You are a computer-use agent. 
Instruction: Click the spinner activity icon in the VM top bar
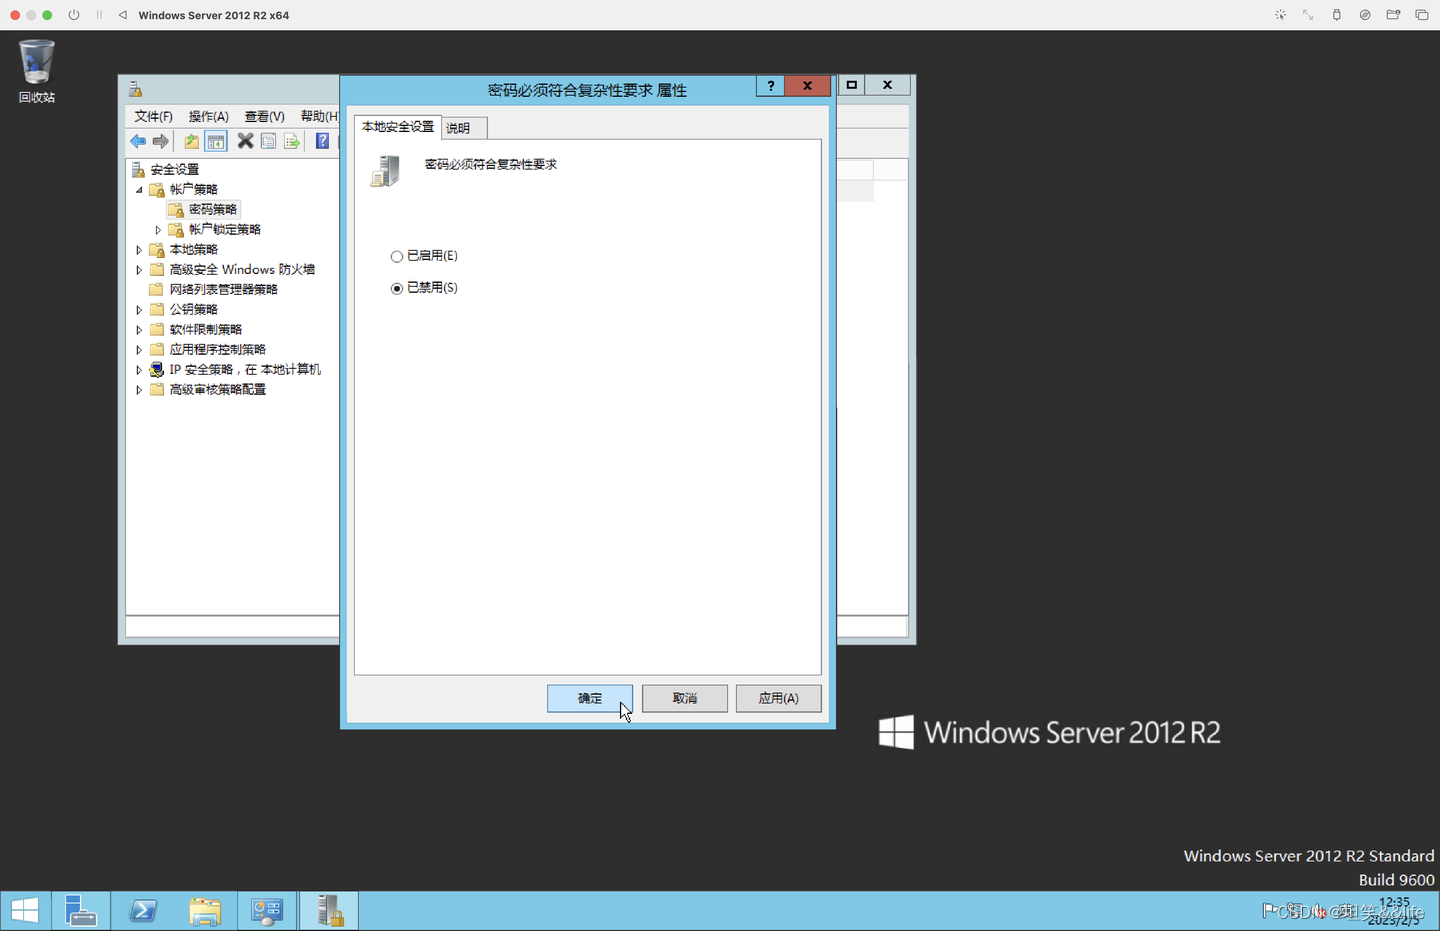pos(1280,15)
